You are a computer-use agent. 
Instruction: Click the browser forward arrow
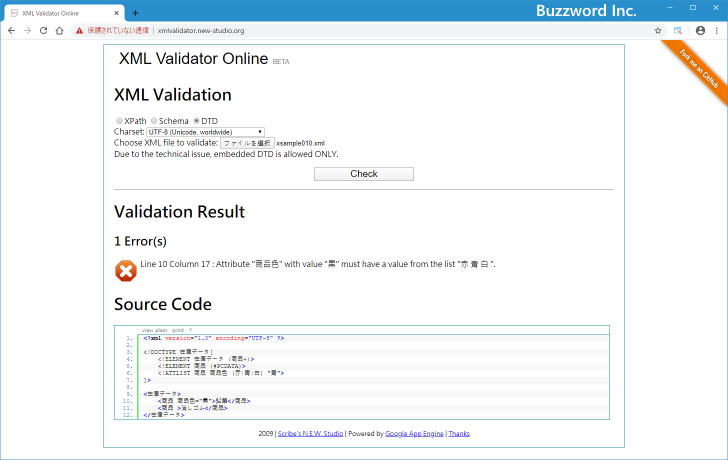[27, 31]
